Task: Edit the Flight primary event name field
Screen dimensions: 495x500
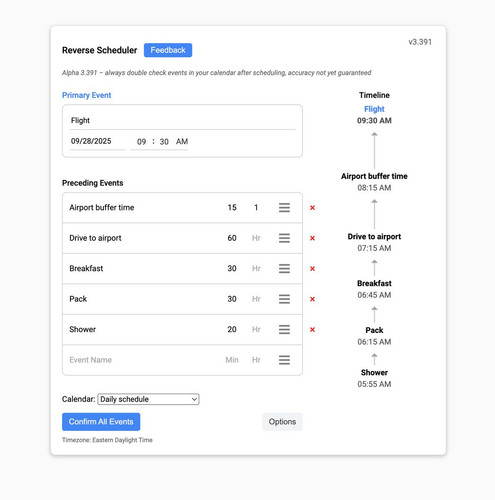Action: click(x=183, y=121)
